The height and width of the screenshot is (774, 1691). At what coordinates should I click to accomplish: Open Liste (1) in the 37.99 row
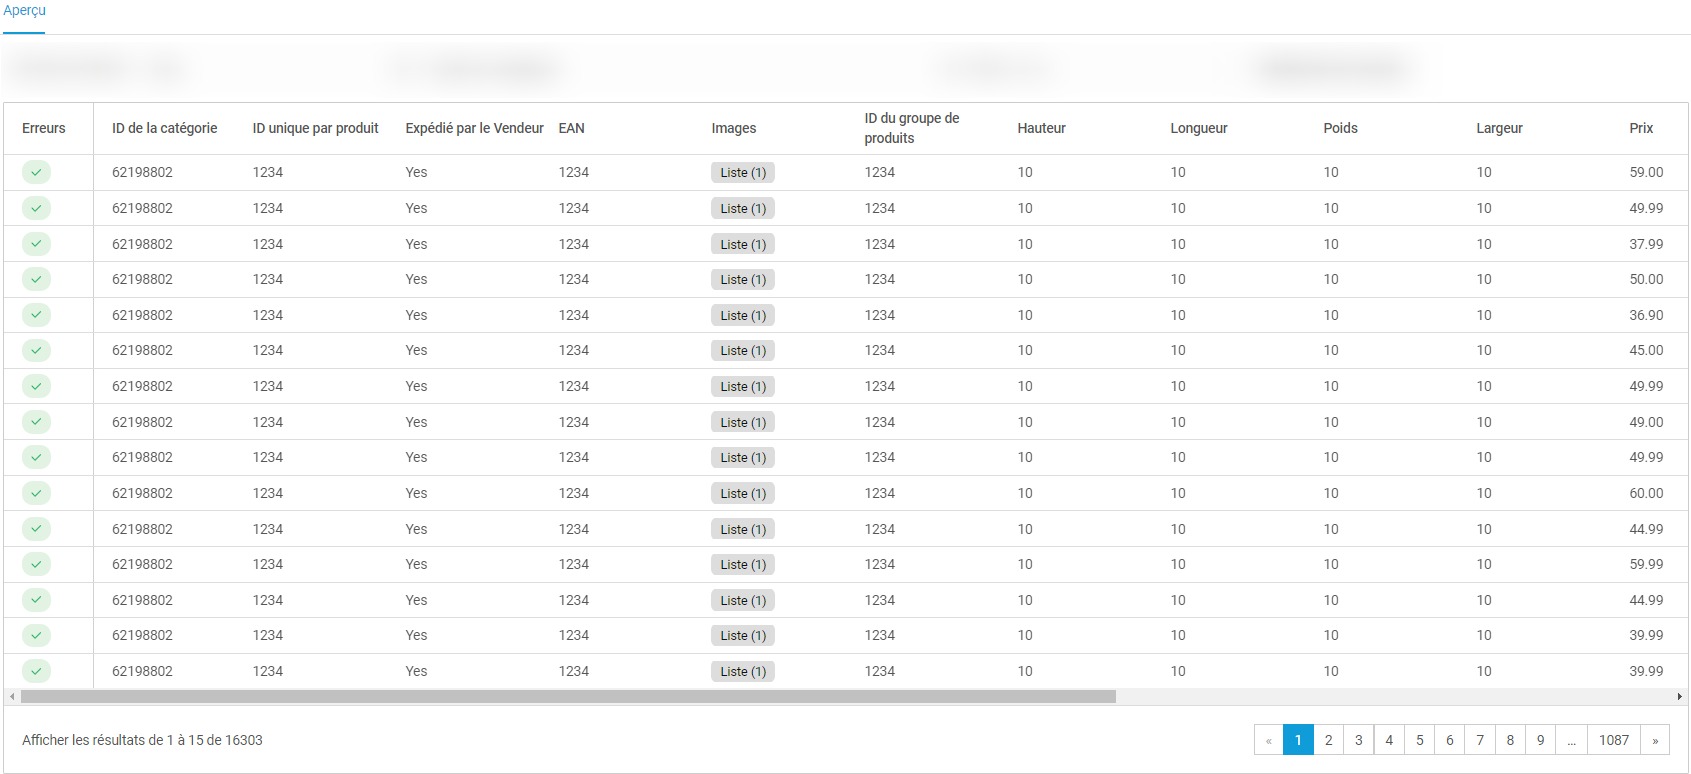pos(743,244)
